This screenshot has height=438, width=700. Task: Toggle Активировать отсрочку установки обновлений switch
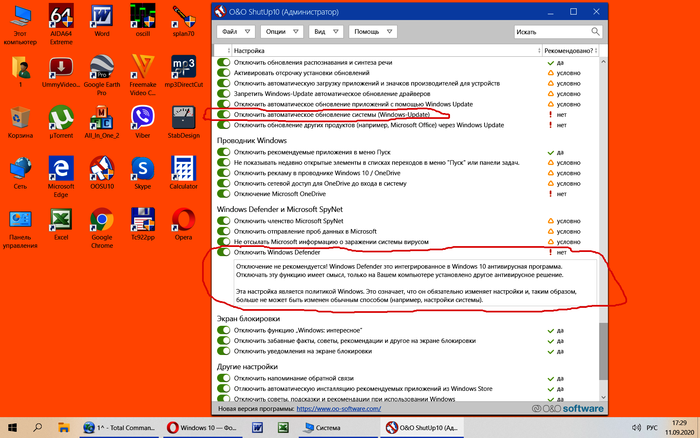[224, 73]
